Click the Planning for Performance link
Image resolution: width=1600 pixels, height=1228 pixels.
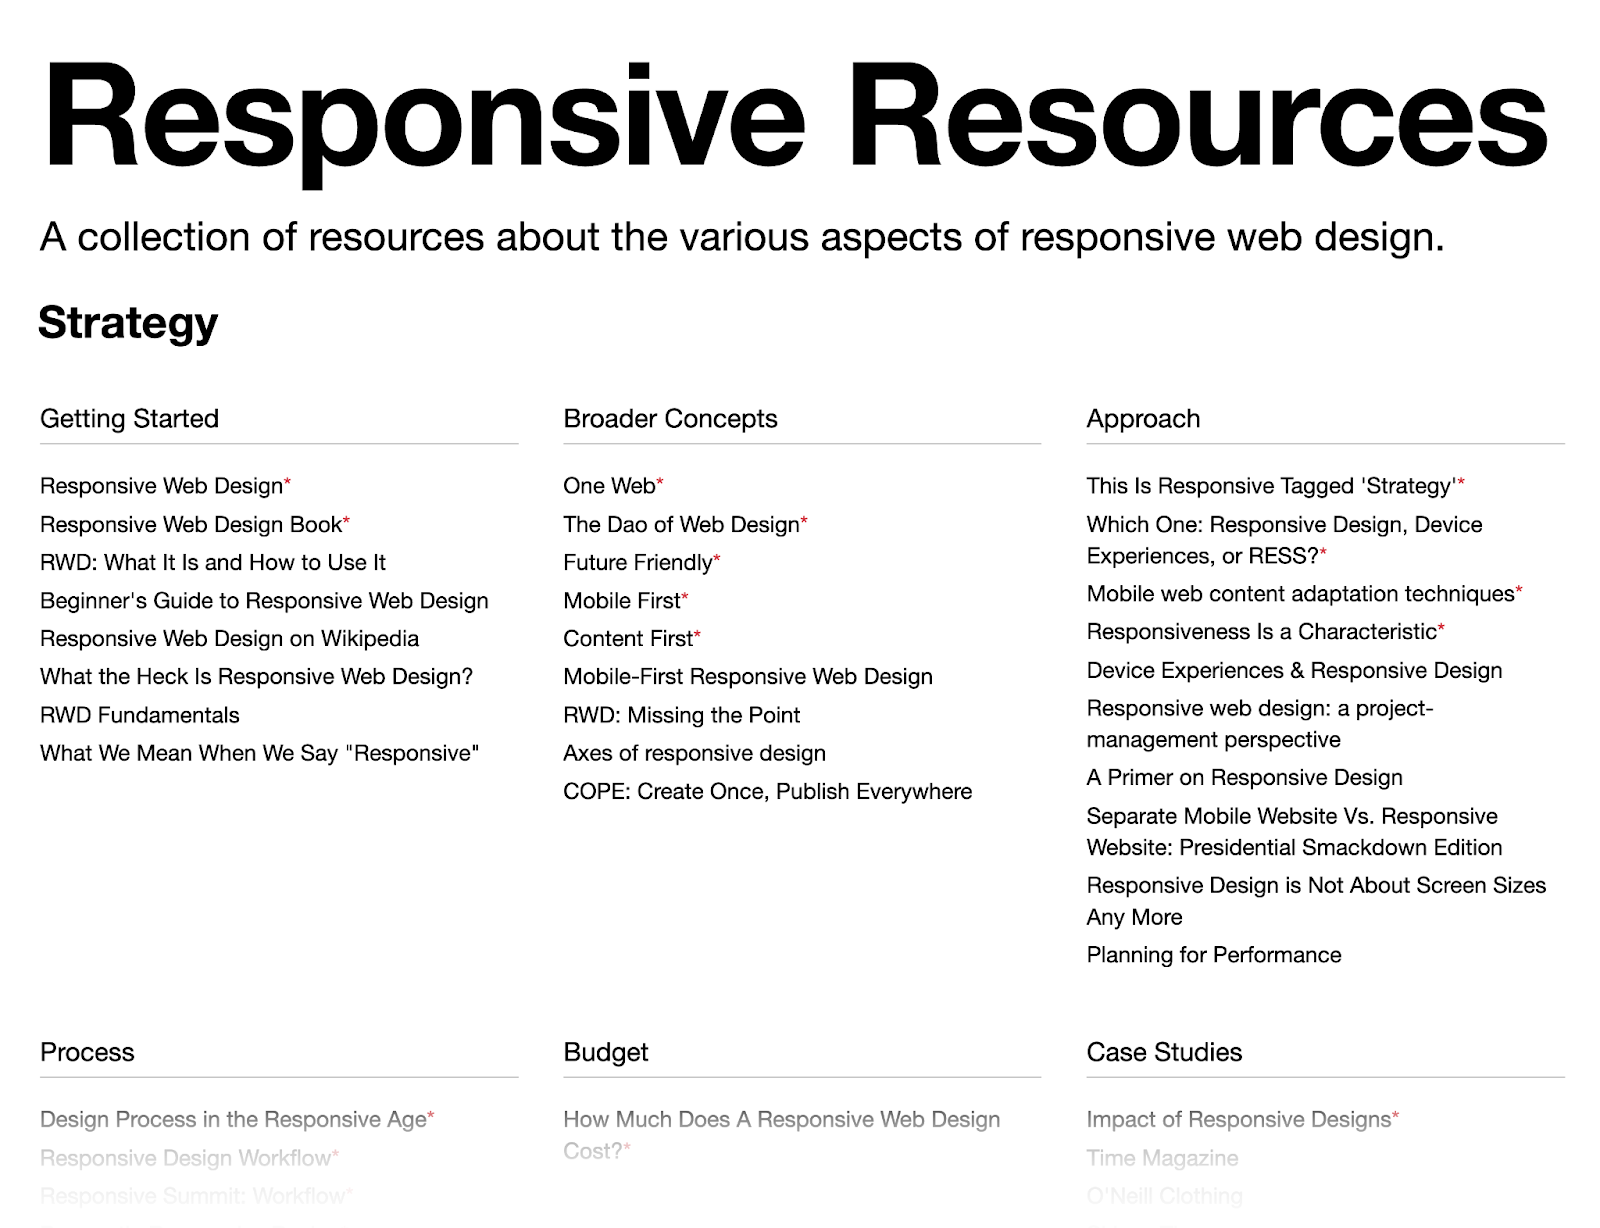pyautogui.click(x=1213, y=955)
